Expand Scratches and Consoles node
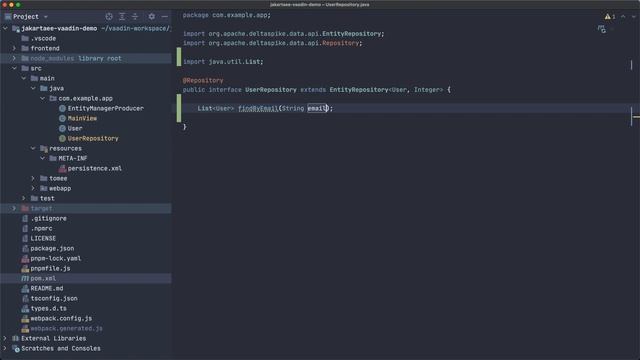Image resolution: width=640 pixels, height=360 pixels. point(5,348)
